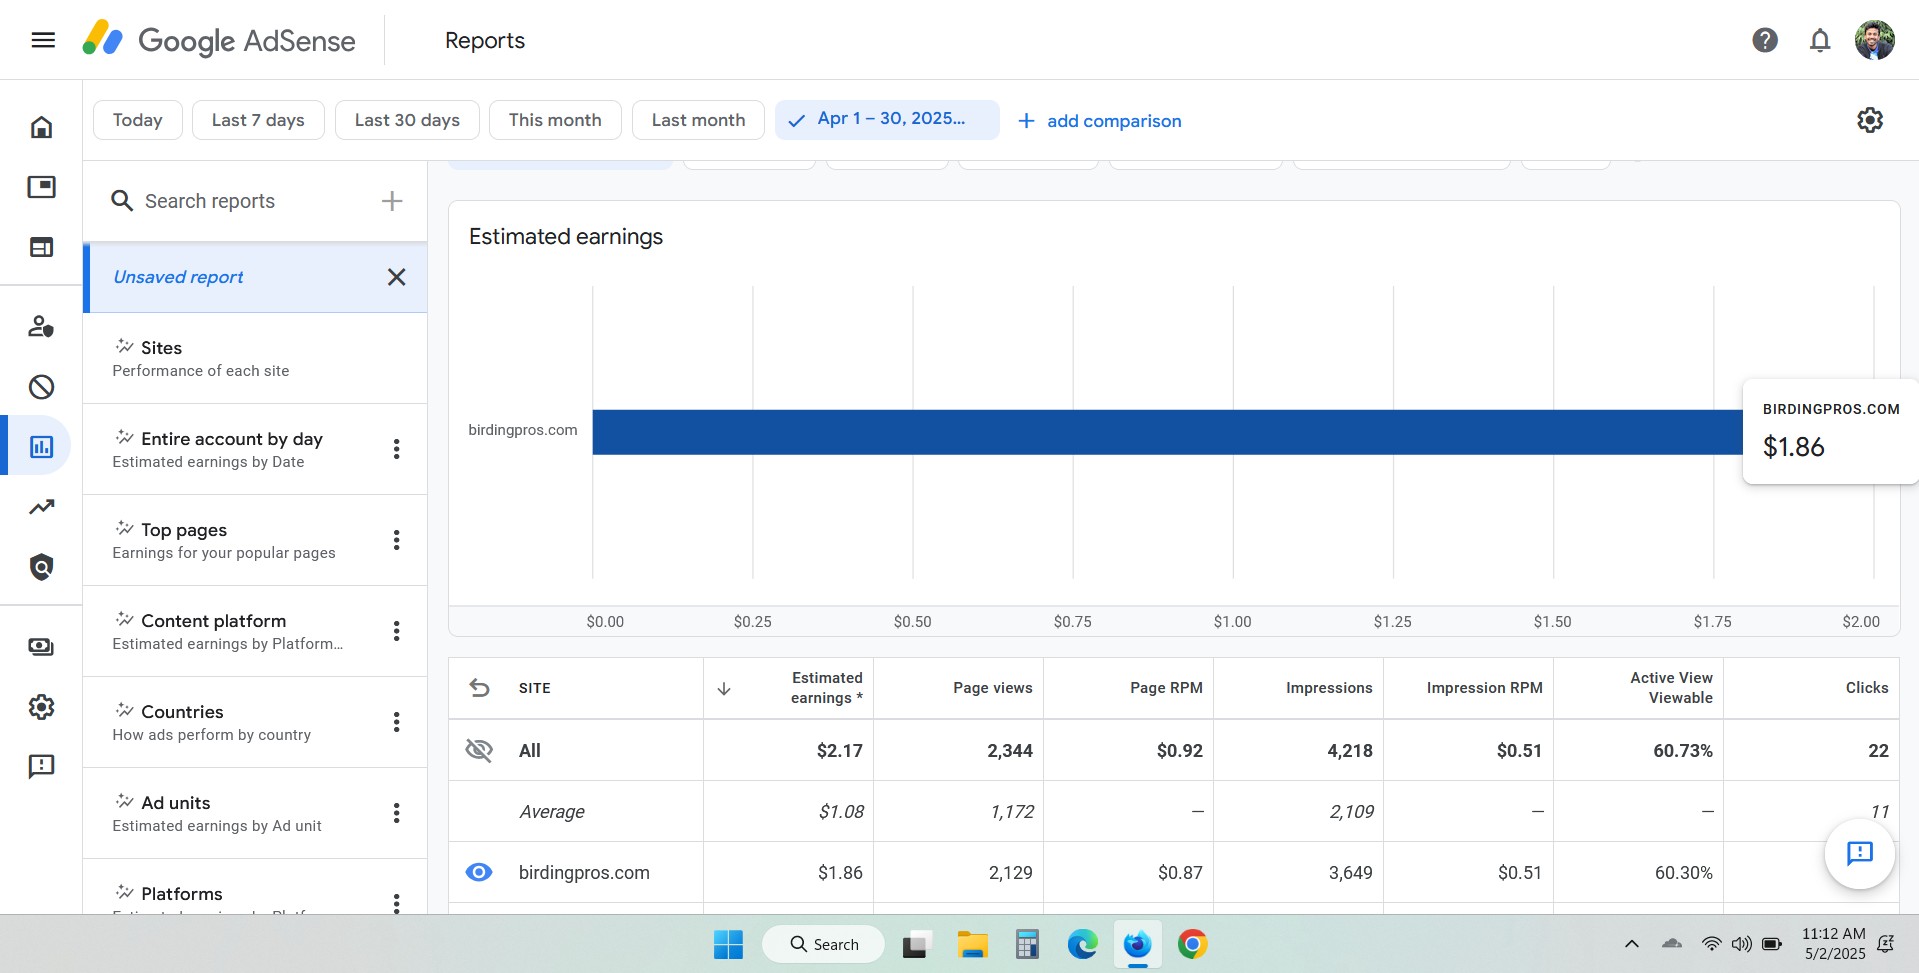Toggle visibility of the All row

coord(480,750)
